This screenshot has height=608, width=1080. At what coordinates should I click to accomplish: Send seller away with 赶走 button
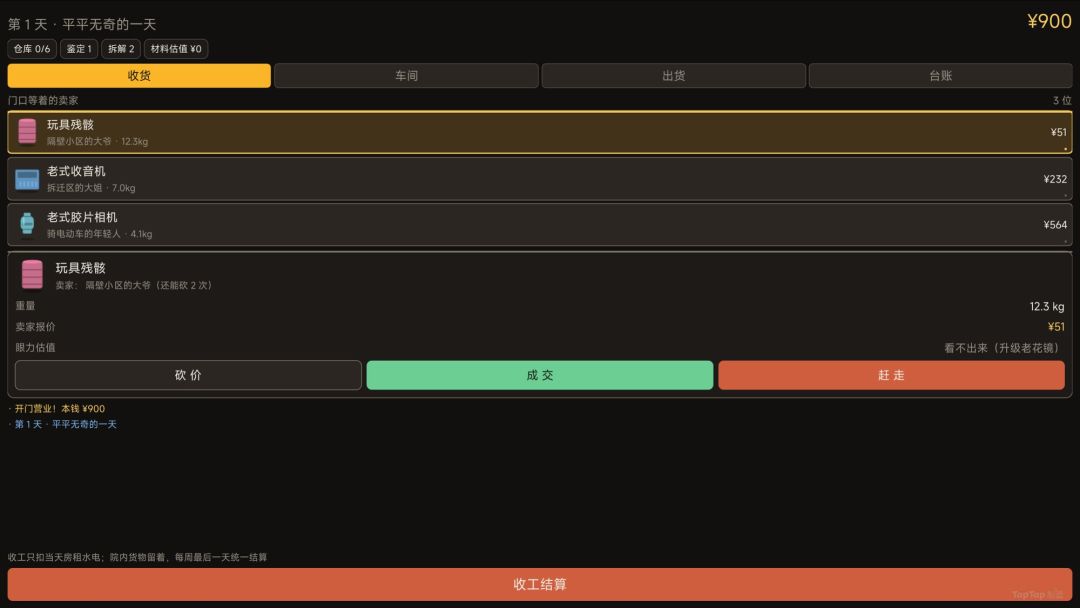click(x=891, y=375)
